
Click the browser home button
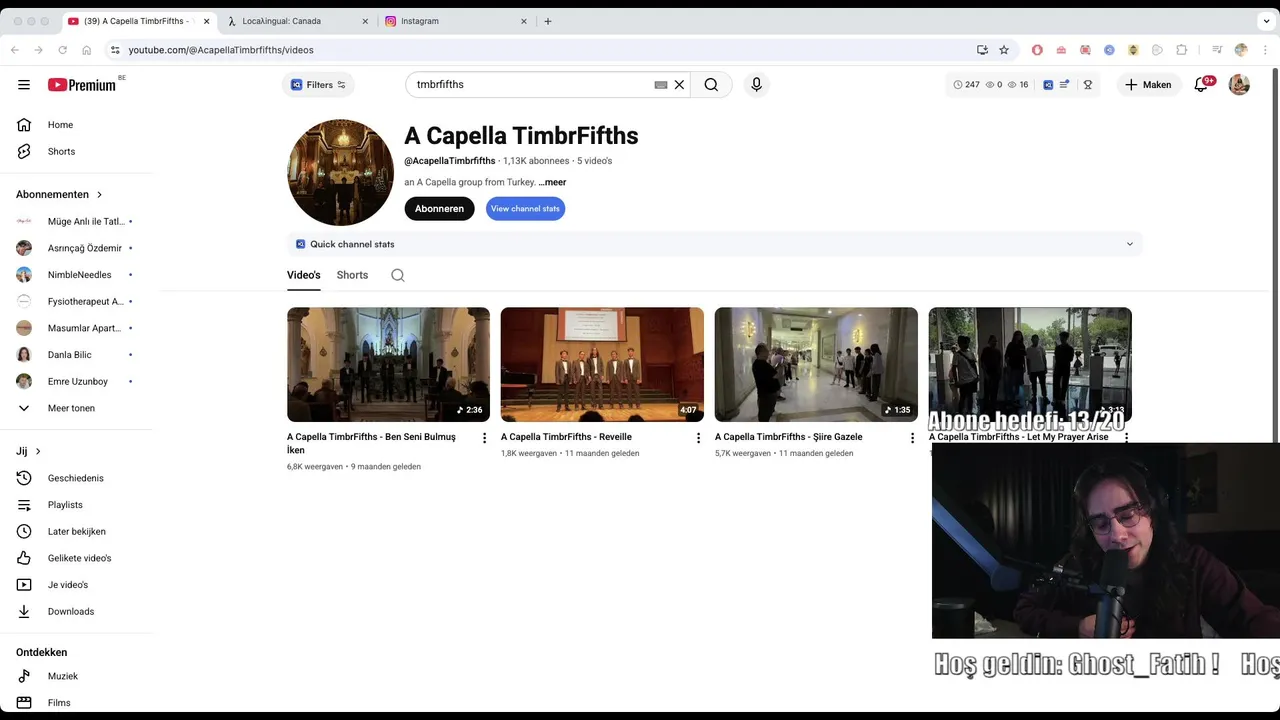(87, 50)
